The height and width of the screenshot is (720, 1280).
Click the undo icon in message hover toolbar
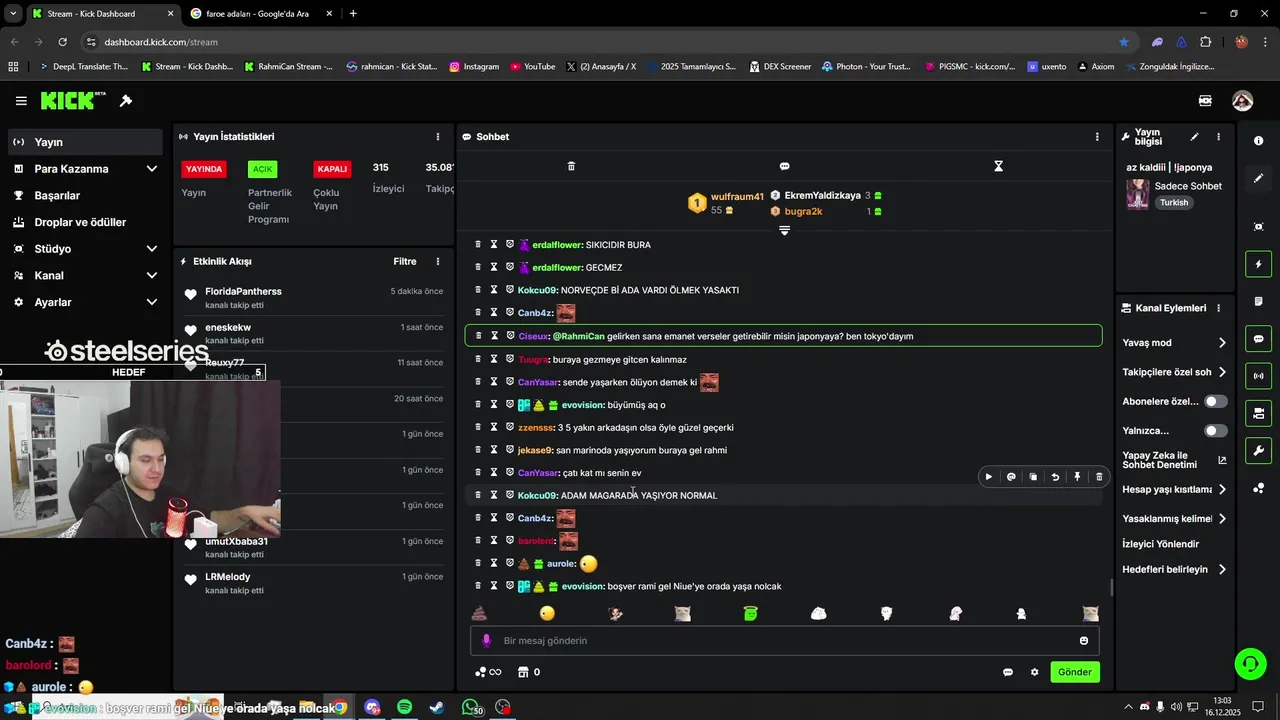coord(1055,477)
